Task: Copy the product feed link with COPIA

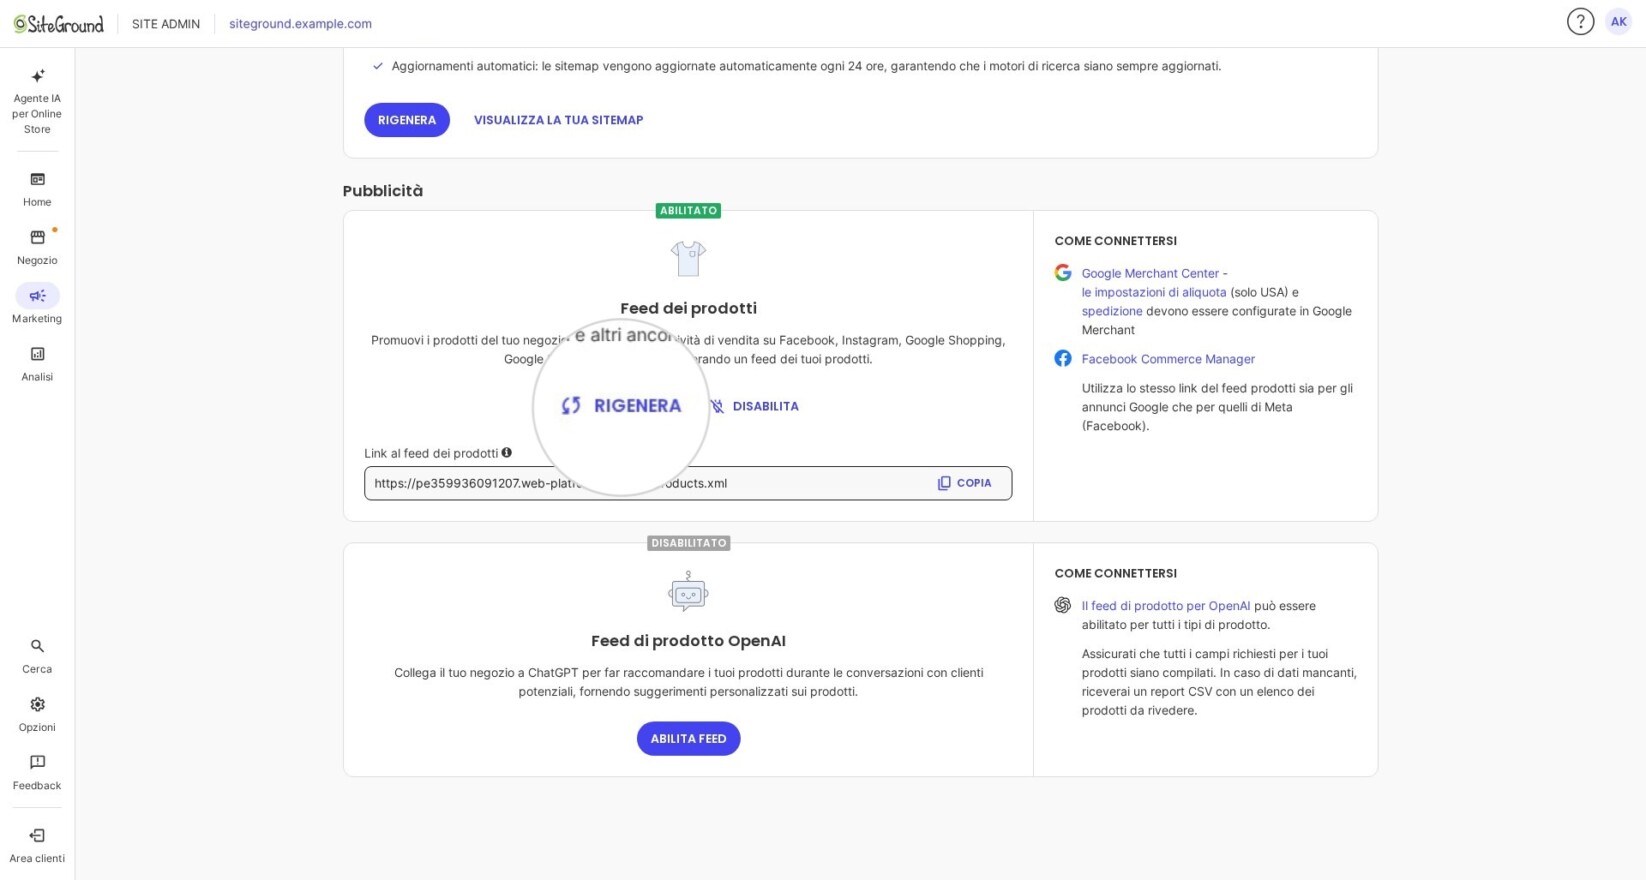Action: 965,483
